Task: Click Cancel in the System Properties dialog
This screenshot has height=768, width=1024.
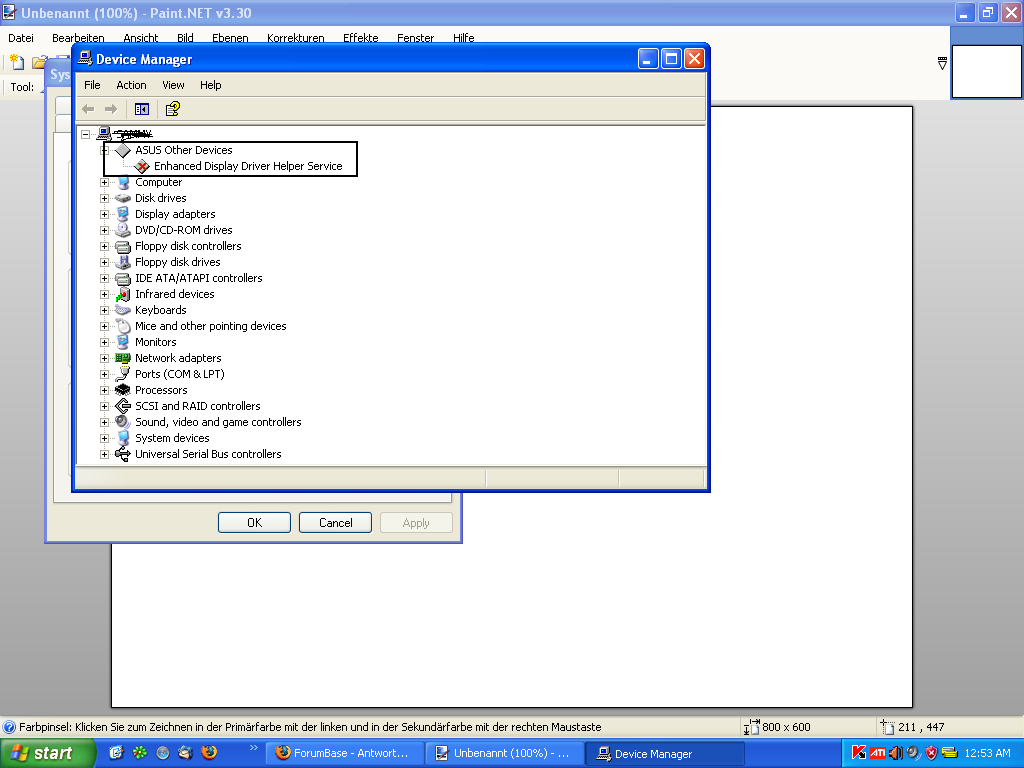Action: [x=336, y=522]
